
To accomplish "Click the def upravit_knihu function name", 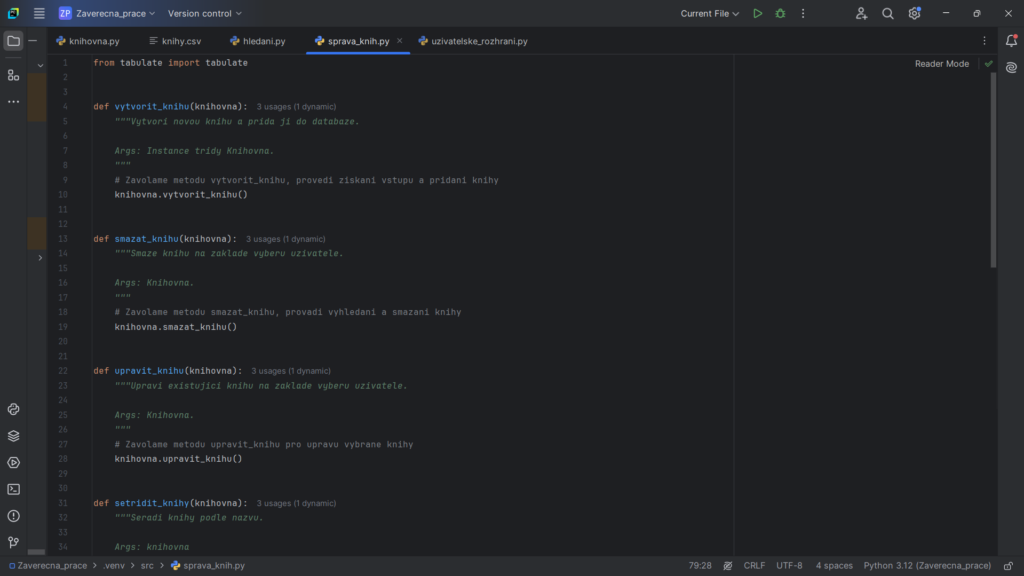I will (x=149, y=371).
